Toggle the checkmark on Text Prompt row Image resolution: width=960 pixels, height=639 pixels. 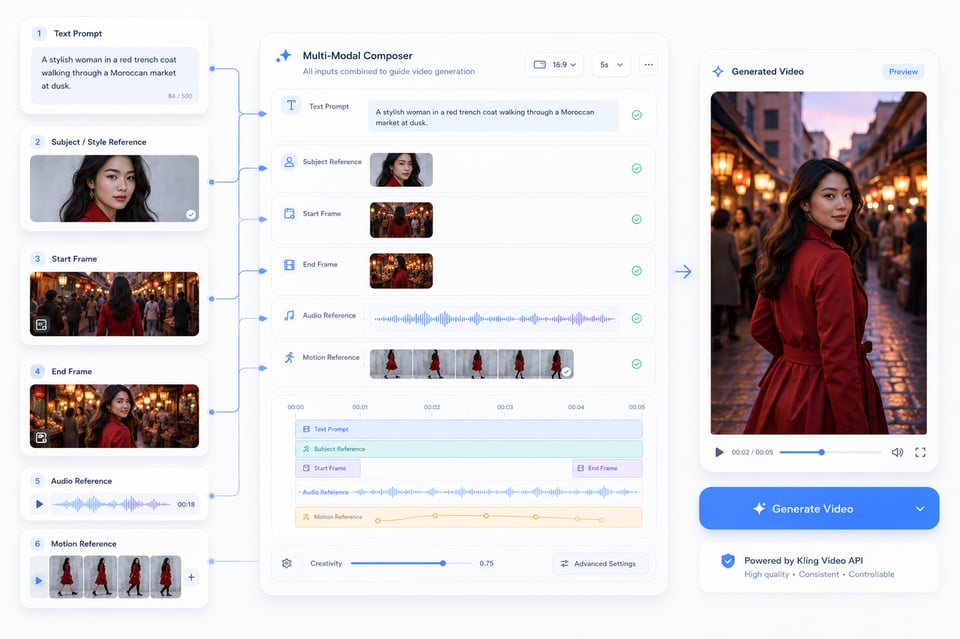click(x=637, y=115)
